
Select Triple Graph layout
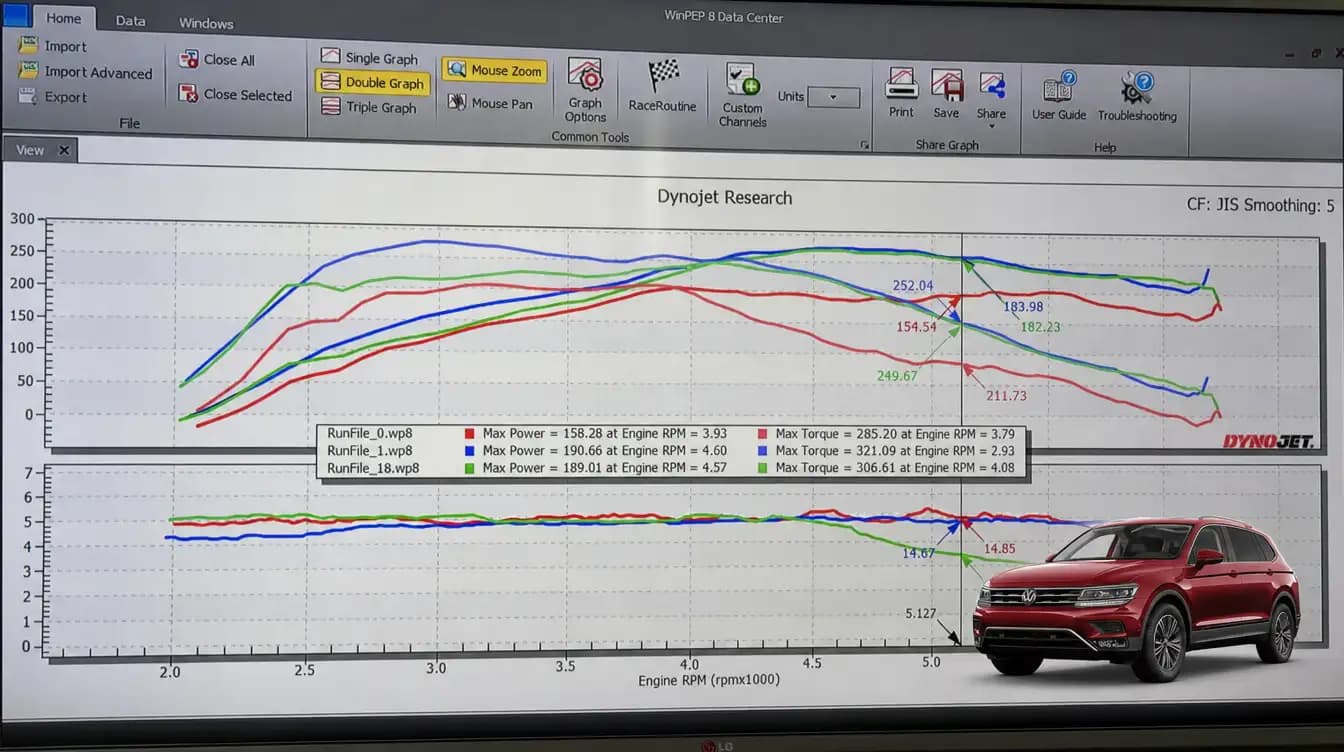point(368,107)
